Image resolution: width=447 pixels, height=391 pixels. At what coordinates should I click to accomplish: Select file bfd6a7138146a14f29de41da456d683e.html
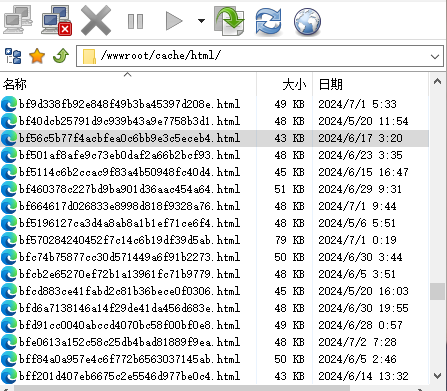click(x=129, y=308)
